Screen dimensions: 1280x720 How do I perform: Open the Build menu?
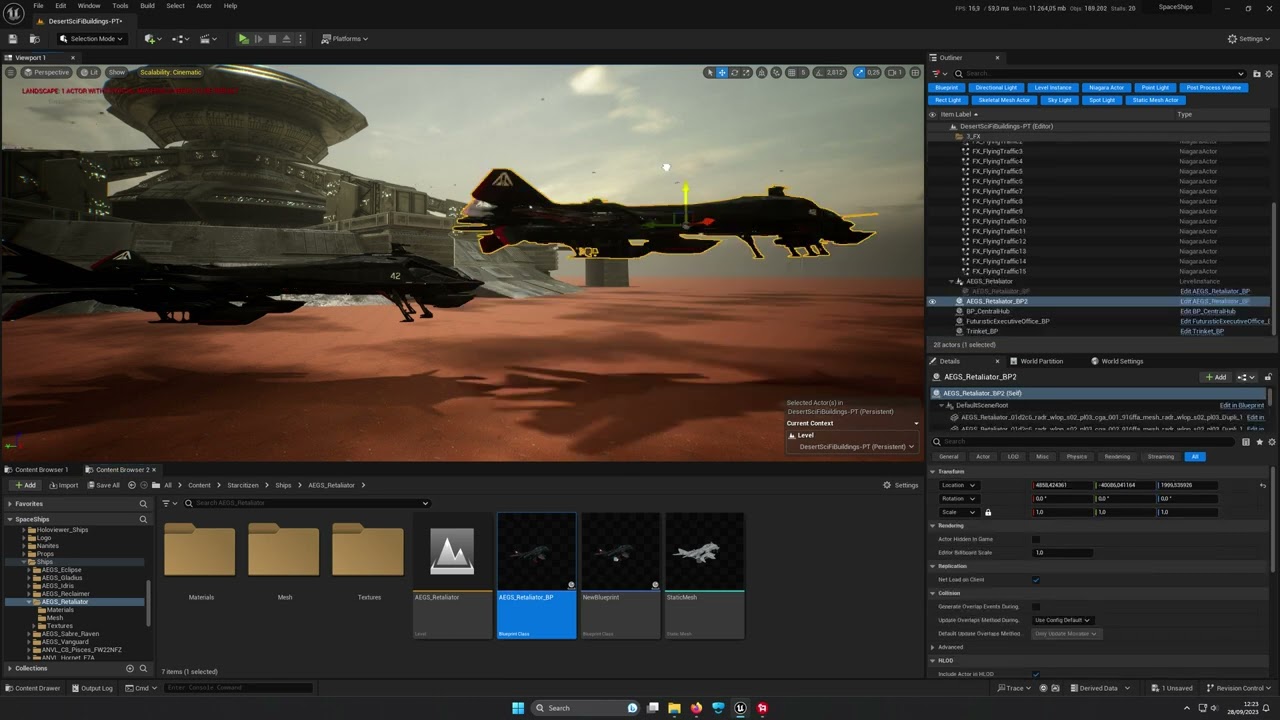point(147,6)
